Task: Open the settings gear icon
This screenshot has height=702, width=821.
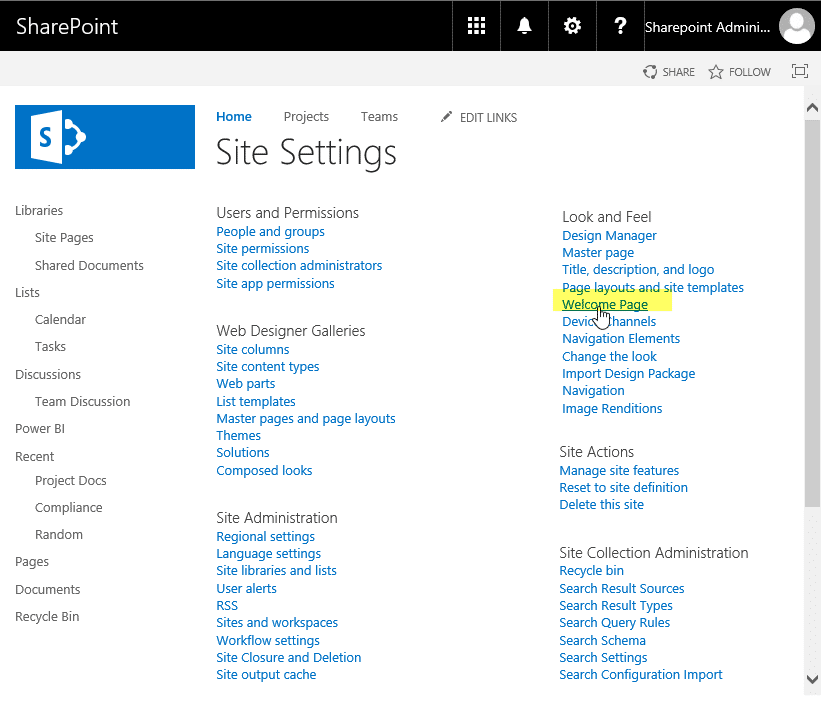Action: [x=572, y=26]
